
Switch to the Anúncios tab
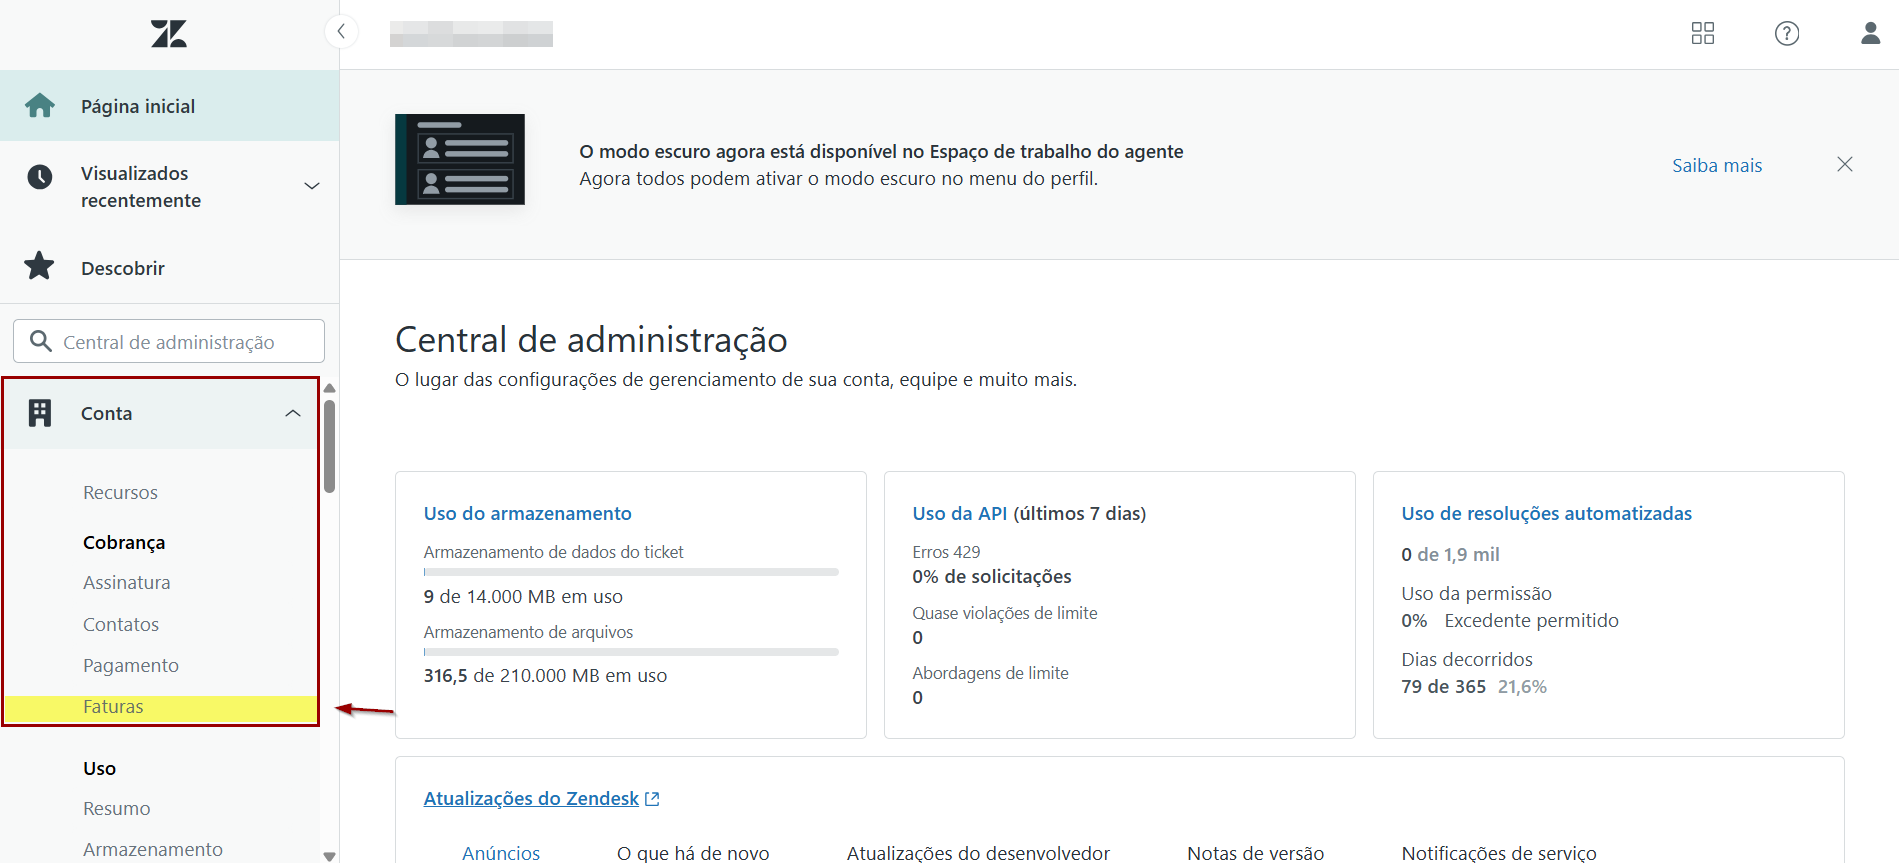pyautogui.click(x=500, y=852)
